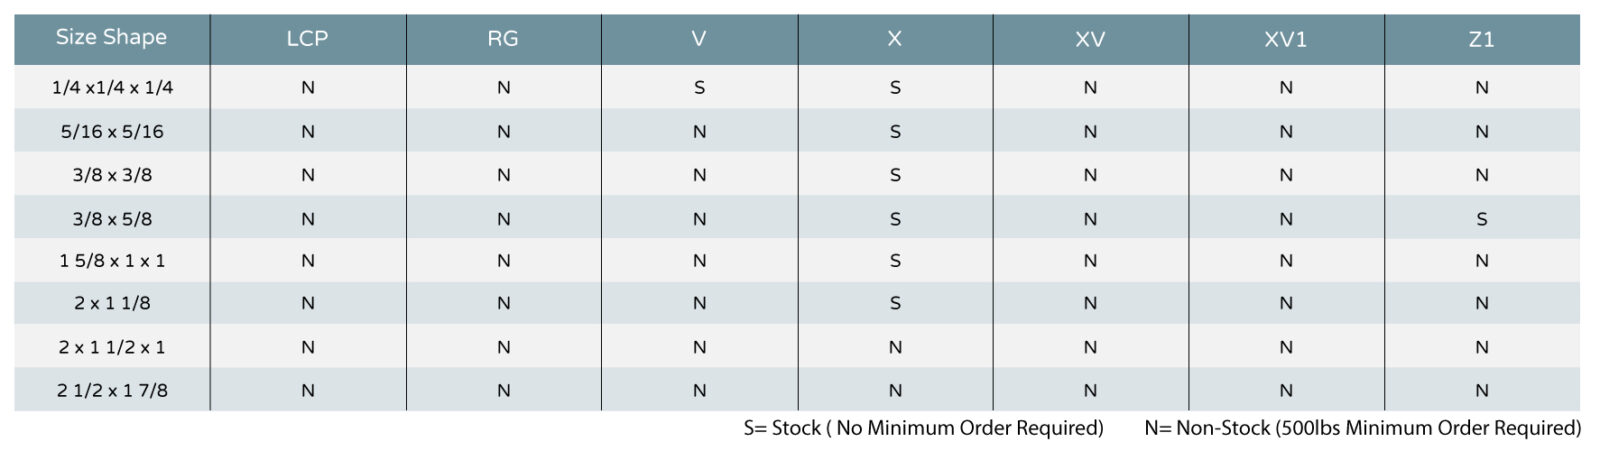Click the S cell under V for 1/4 x1/4 x 1/4
The height and width of the screenshot is (451, 1600).
click(x=699, y=88)
